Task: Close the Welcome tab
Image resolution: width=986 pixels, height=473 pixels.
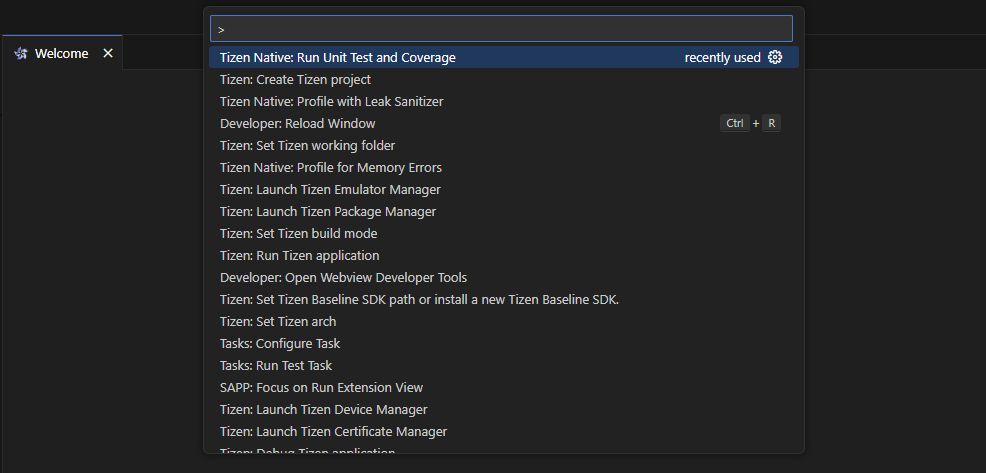Action: [108, 54]
